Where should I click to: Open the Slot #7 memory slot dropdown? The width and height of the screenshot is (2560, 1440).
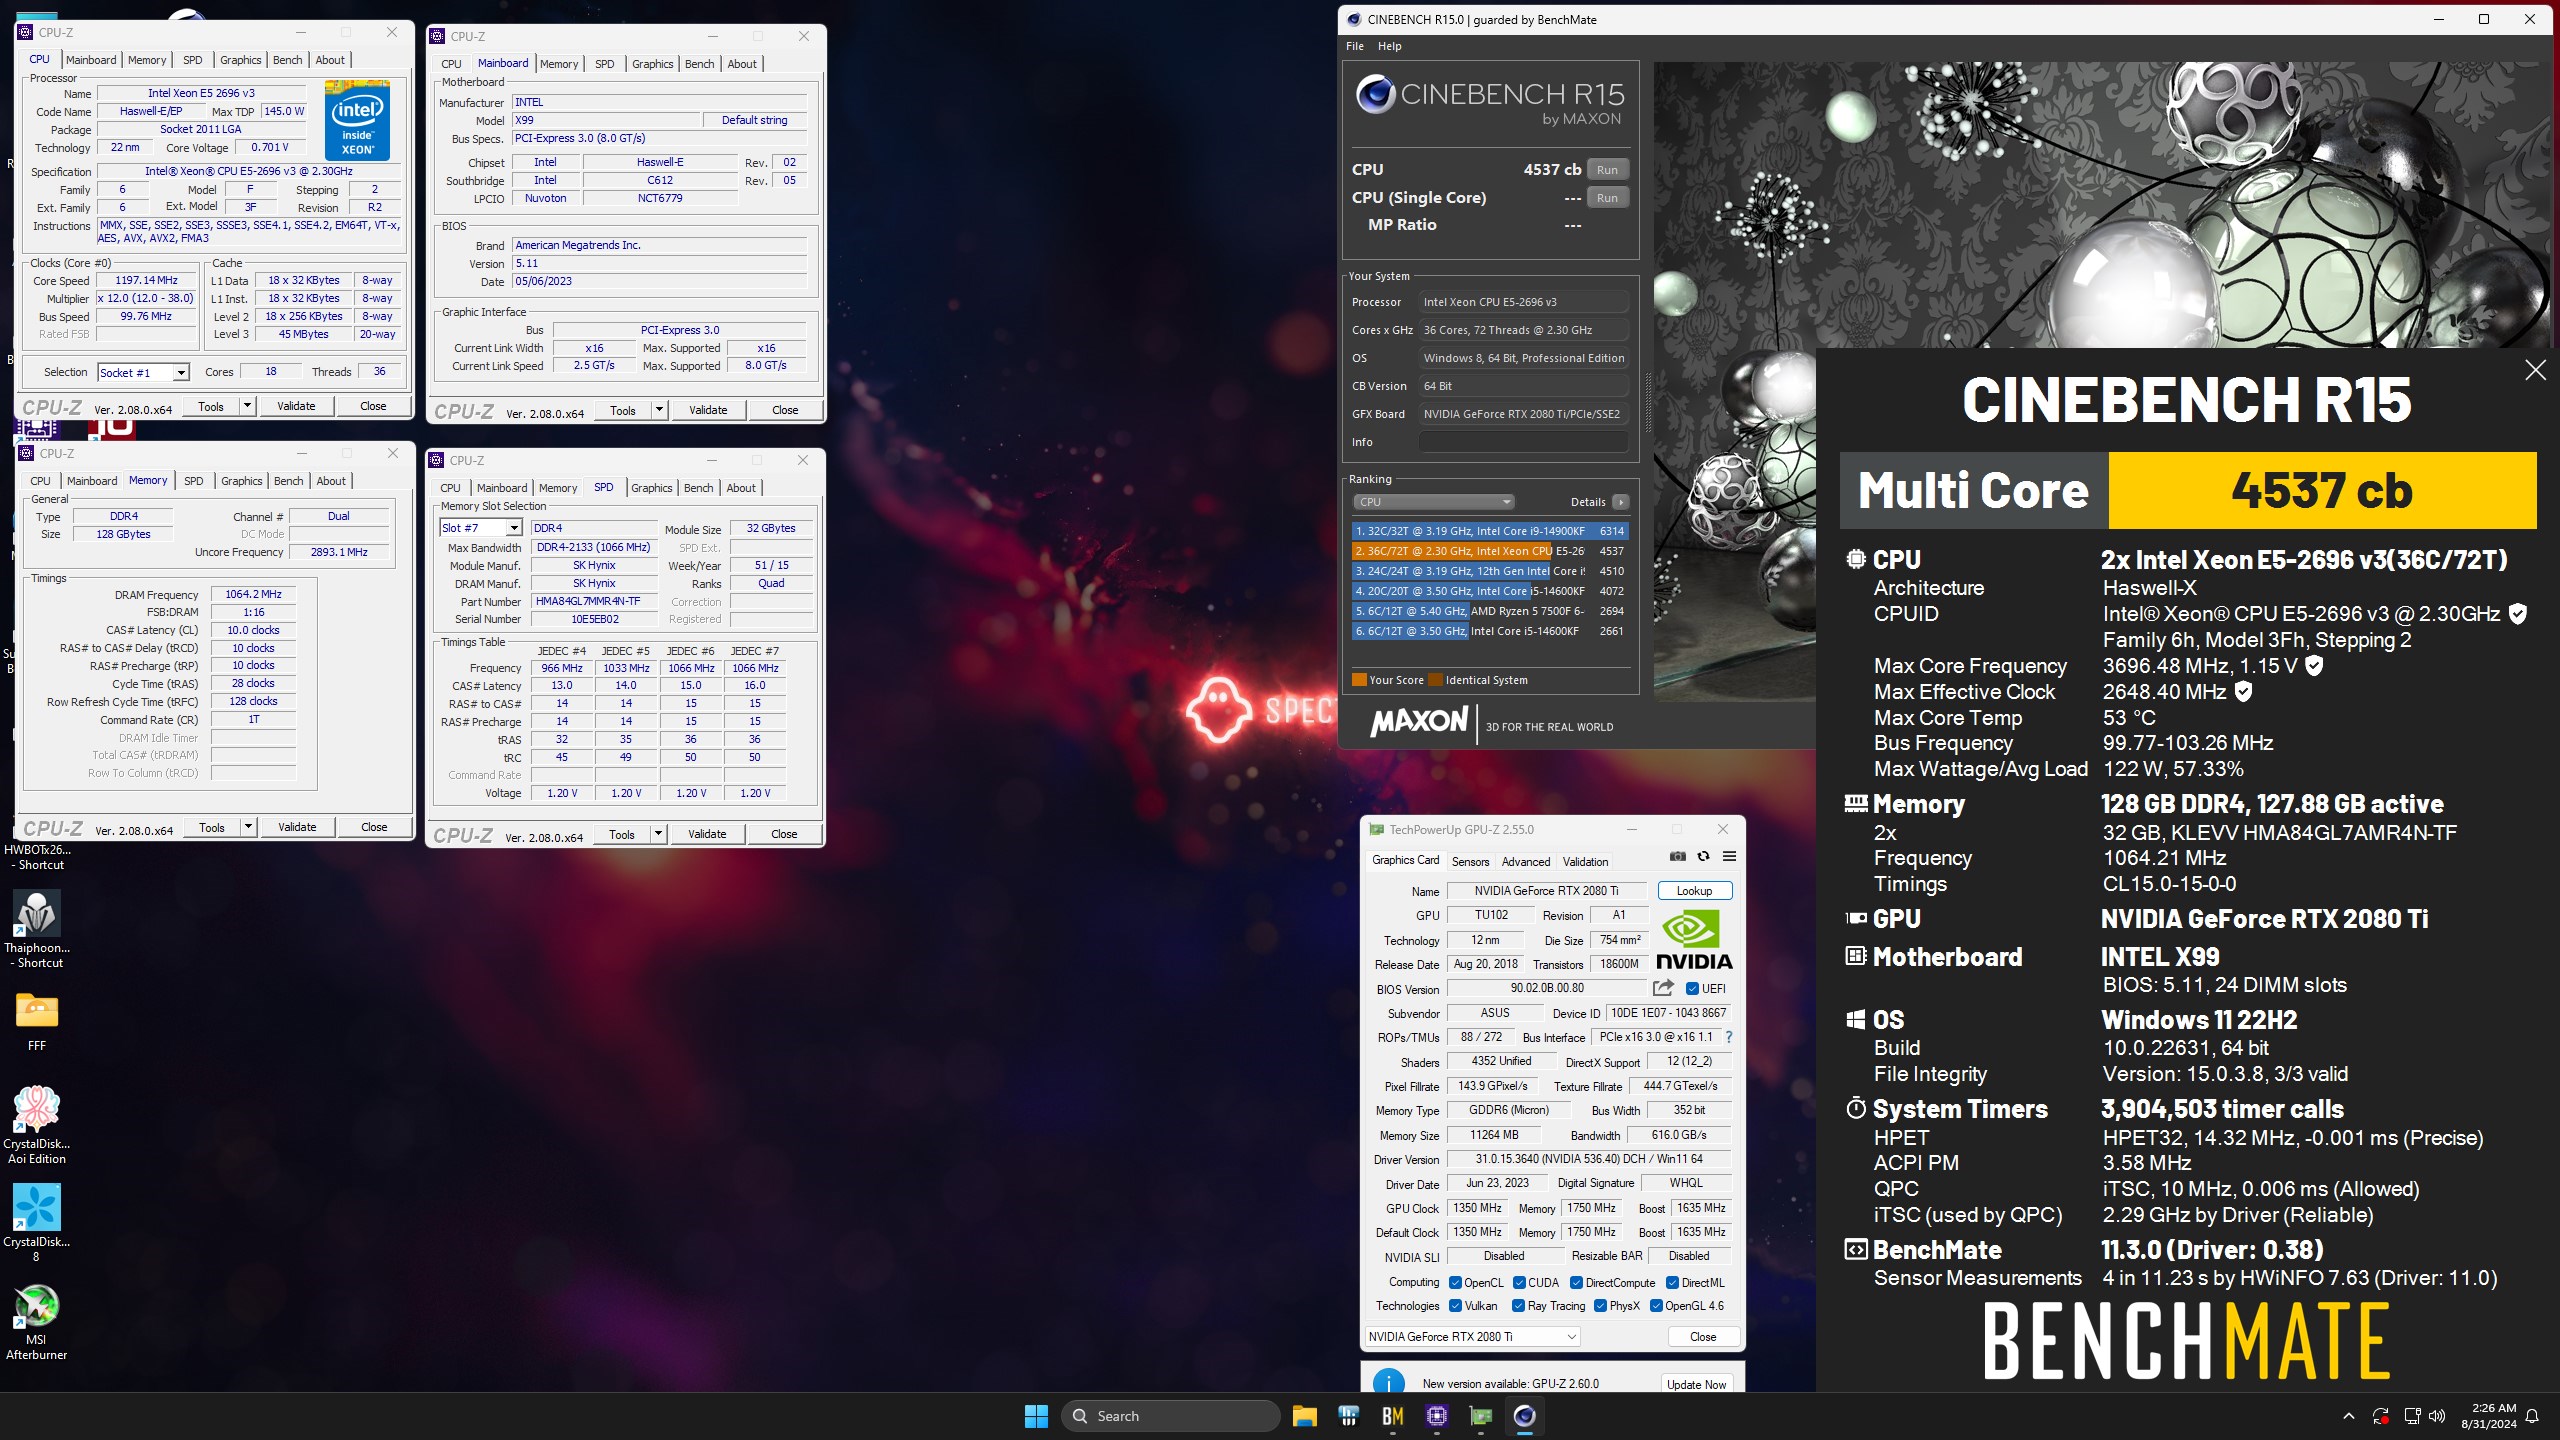pos(481,528)
